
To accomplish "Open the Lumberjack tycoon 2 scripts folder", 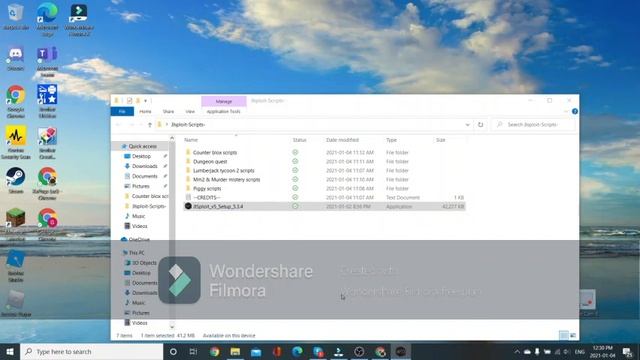I will pos(223,171).
